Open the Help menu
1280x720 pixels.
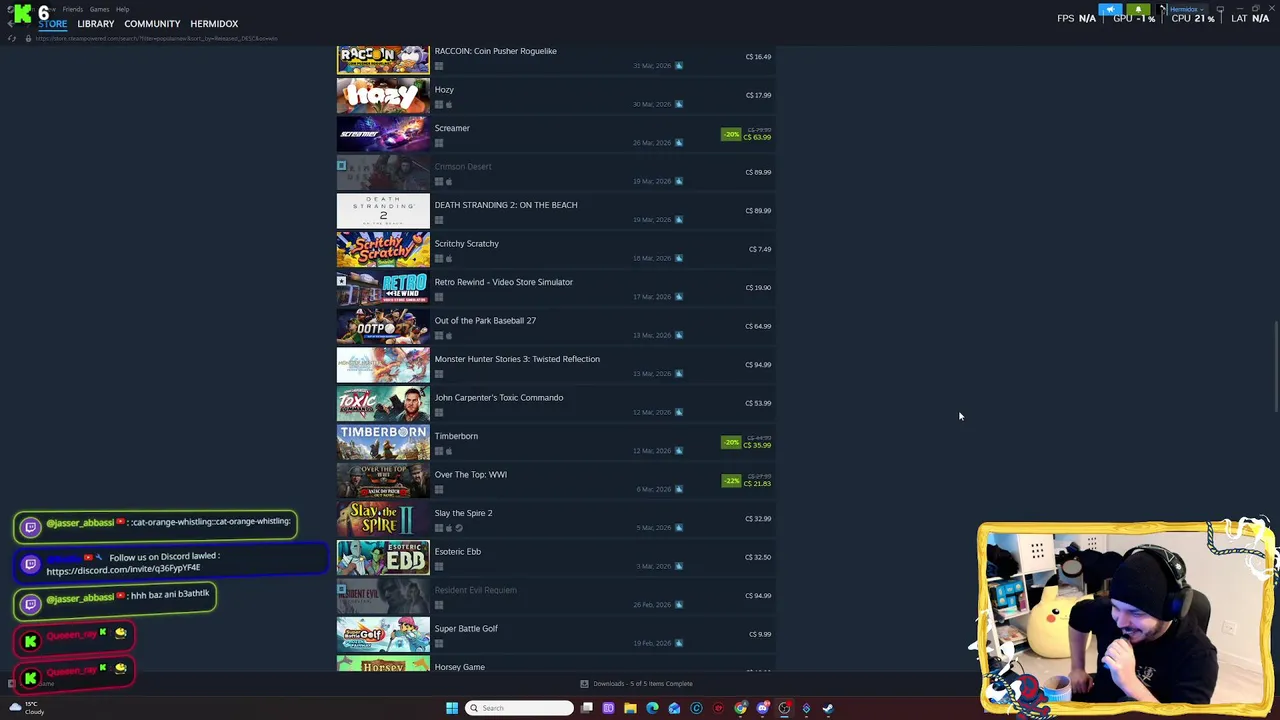coord(122,9)
